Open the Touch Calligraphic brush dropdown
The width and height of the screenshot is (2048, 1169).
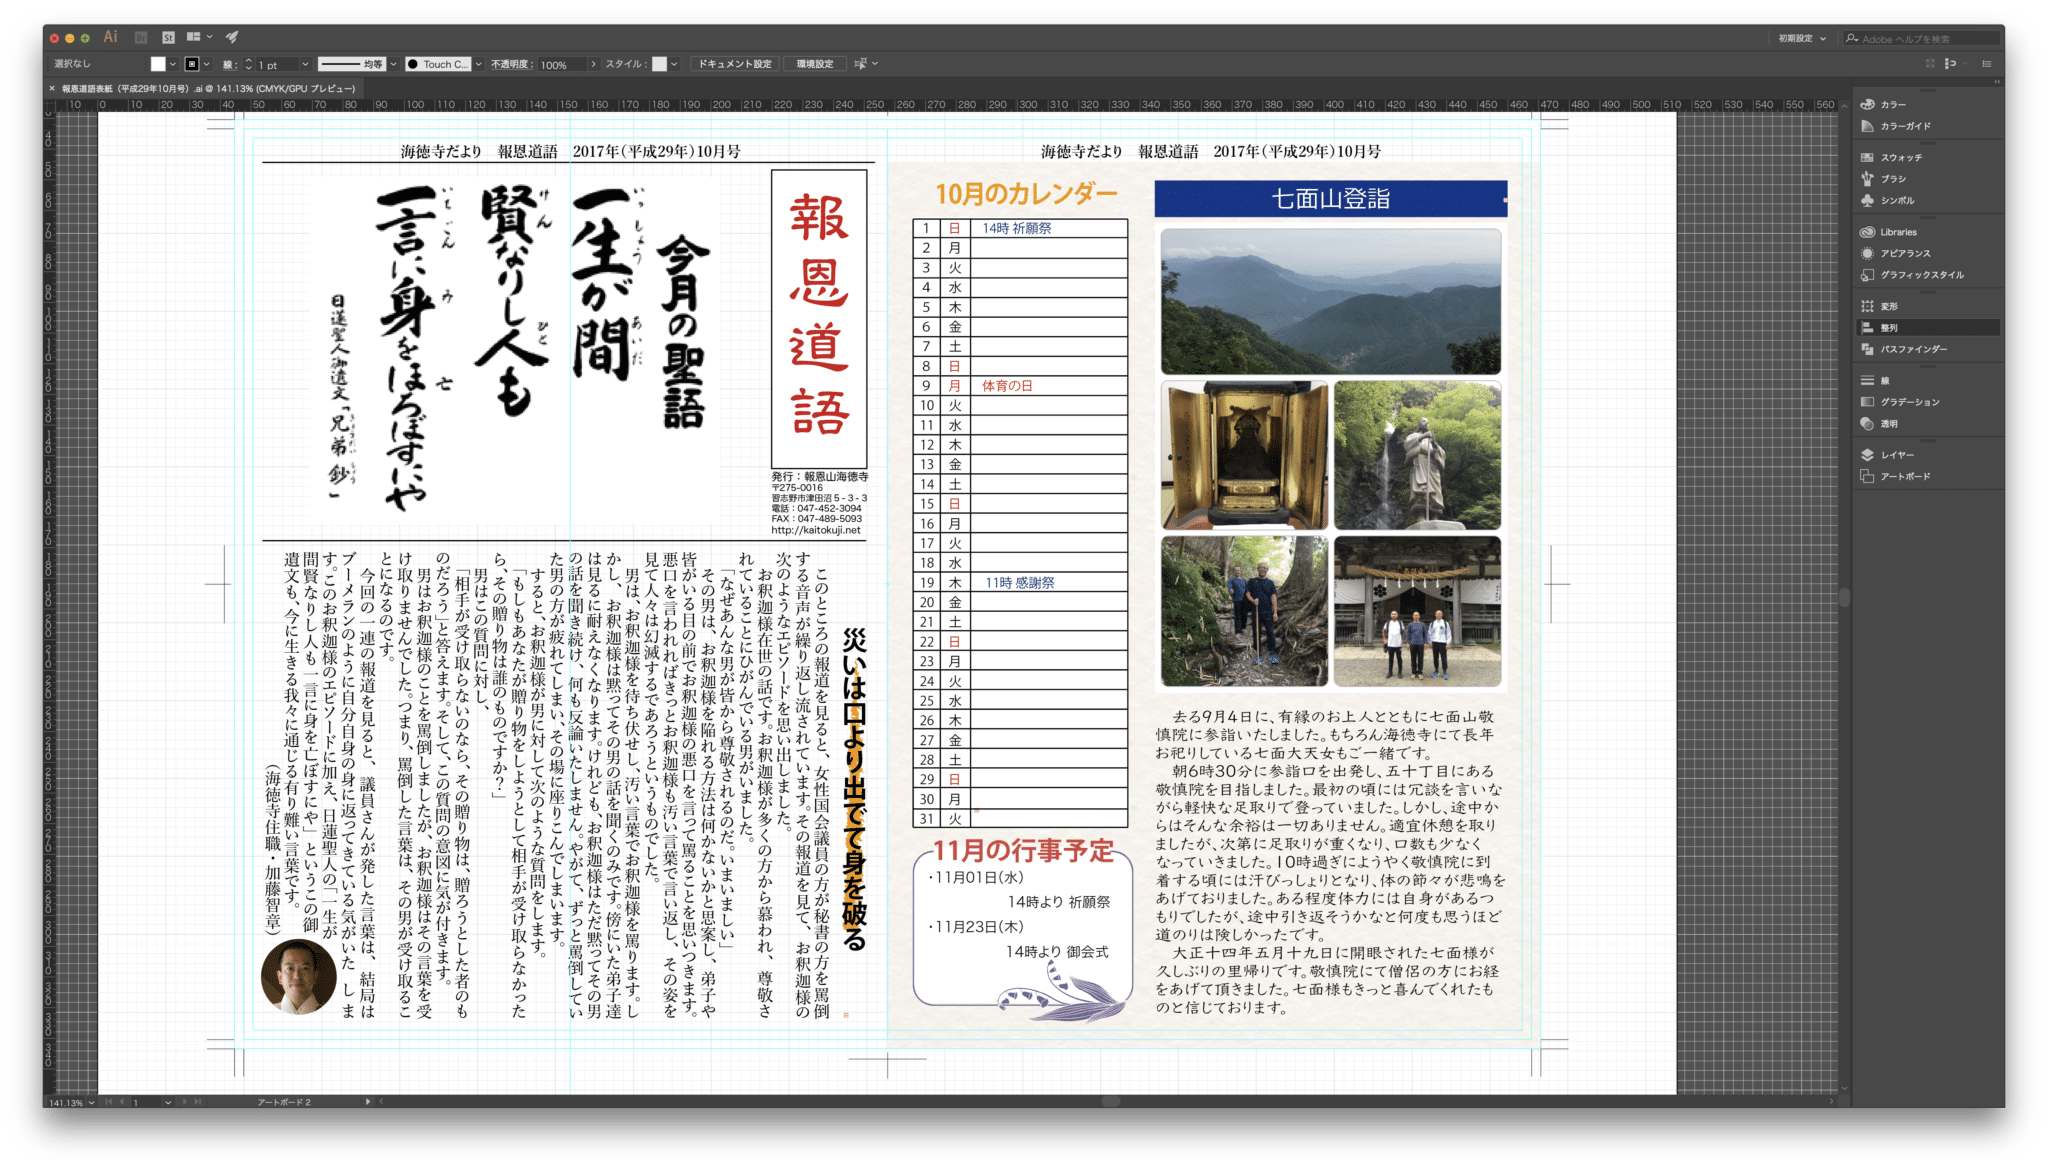(x=478, y=64)
